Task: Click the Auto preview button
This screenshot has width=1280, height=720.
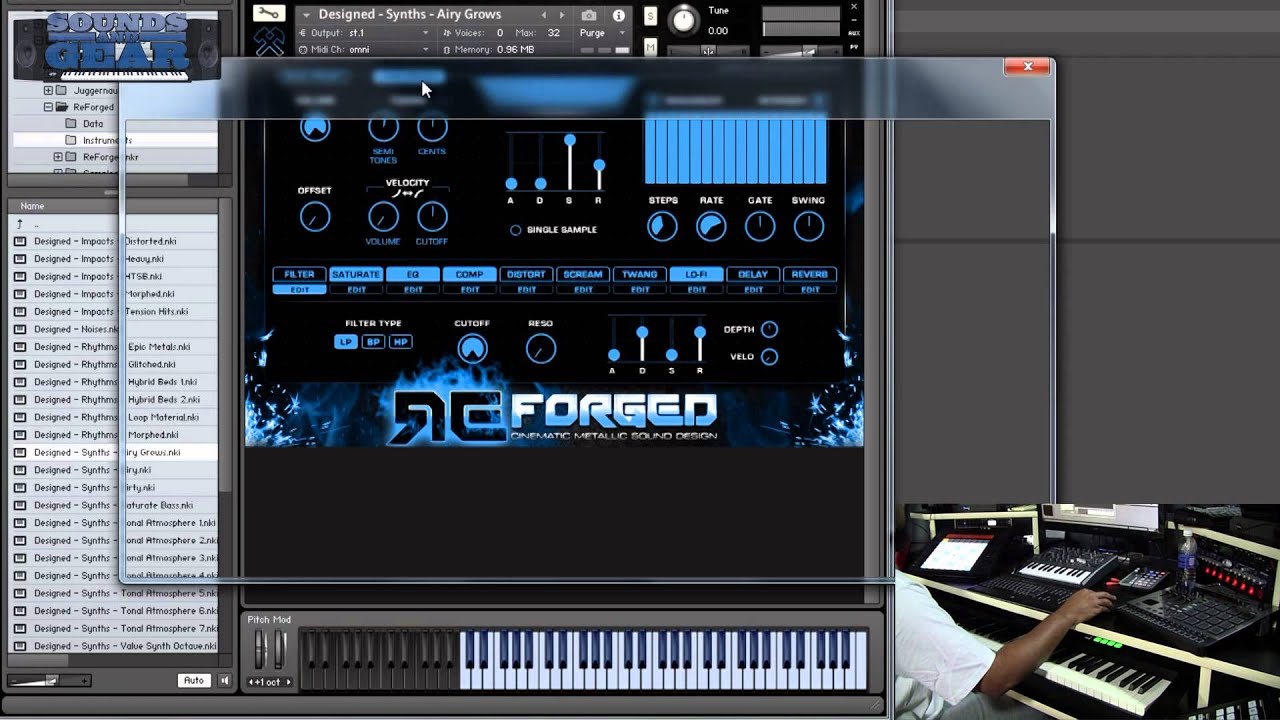Action: click(x=194, y=680)
